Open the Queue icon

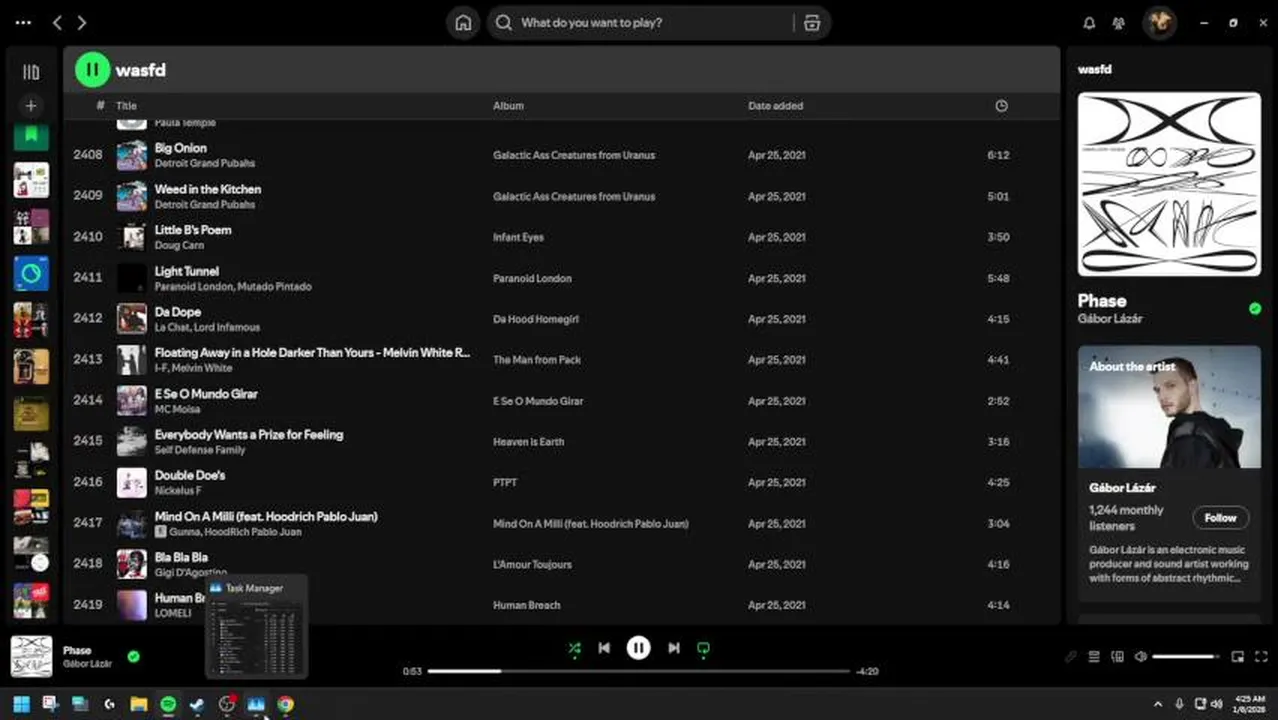1094,657
